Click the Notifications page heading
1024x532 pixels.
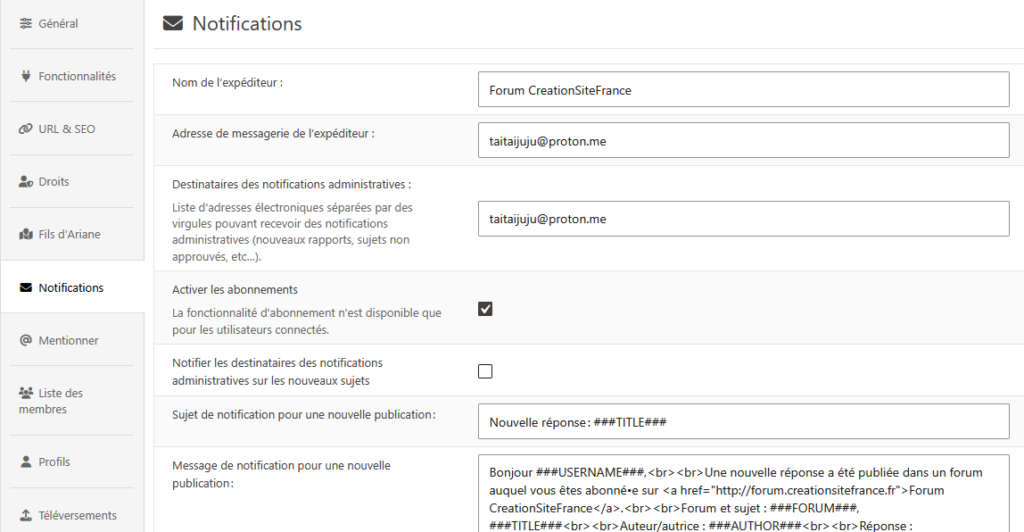coord(247,23)
